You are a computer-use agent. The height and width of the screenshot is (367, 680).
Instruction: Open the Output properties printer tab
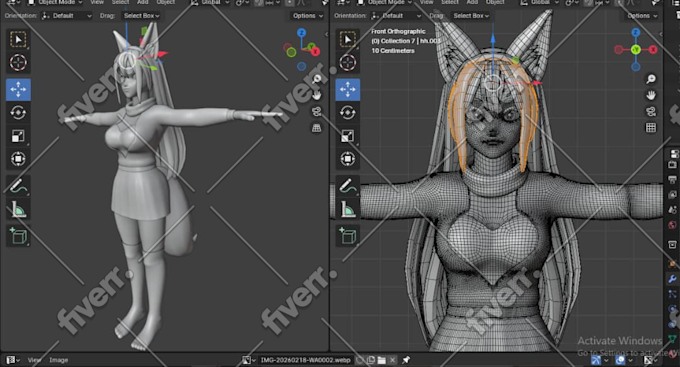pos(672,180)
